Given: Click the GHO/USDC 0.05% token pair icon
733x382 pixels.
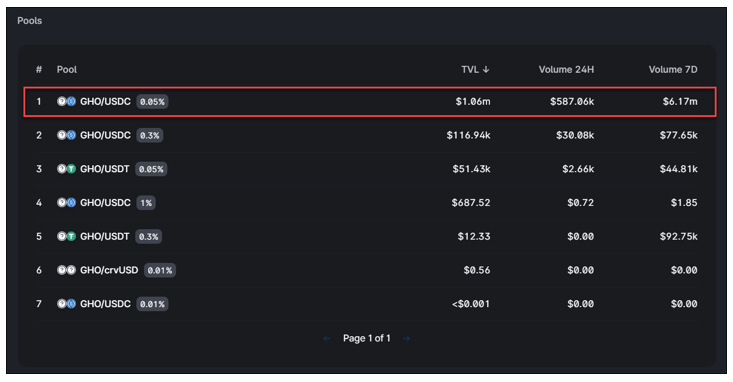Looking at the screenshot, I should 66,101.
